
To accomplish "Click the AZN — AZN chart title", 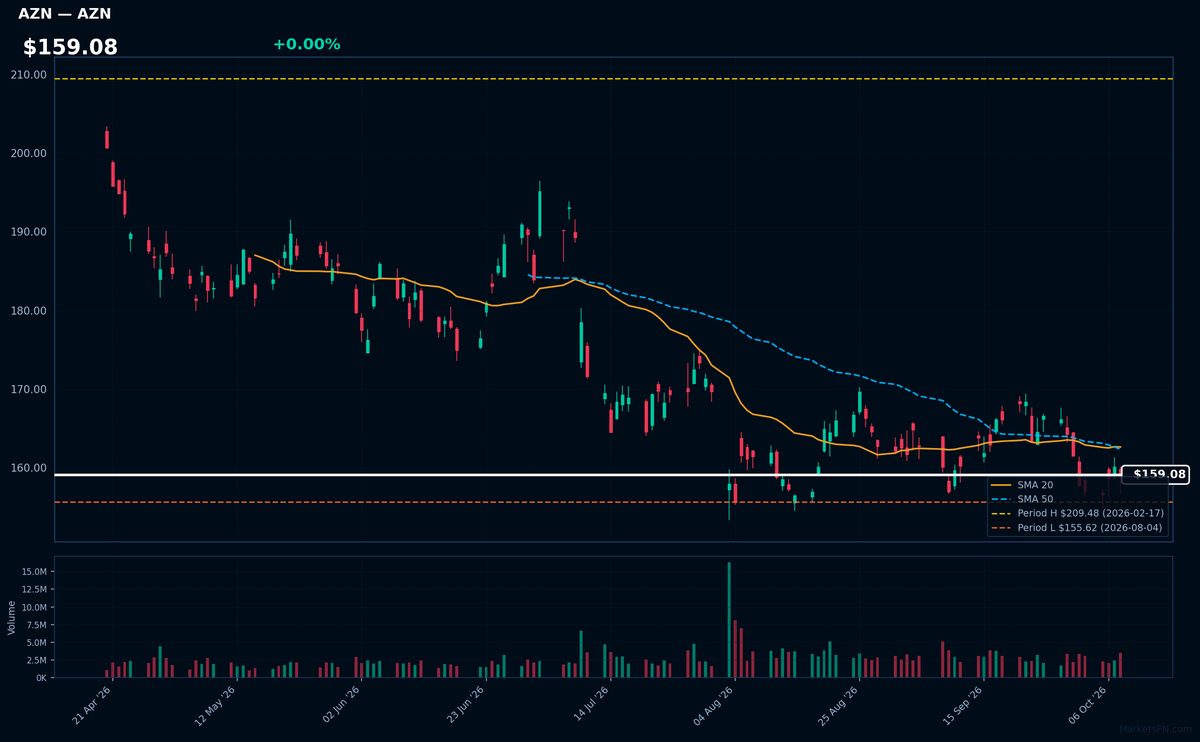I will 65,14.
